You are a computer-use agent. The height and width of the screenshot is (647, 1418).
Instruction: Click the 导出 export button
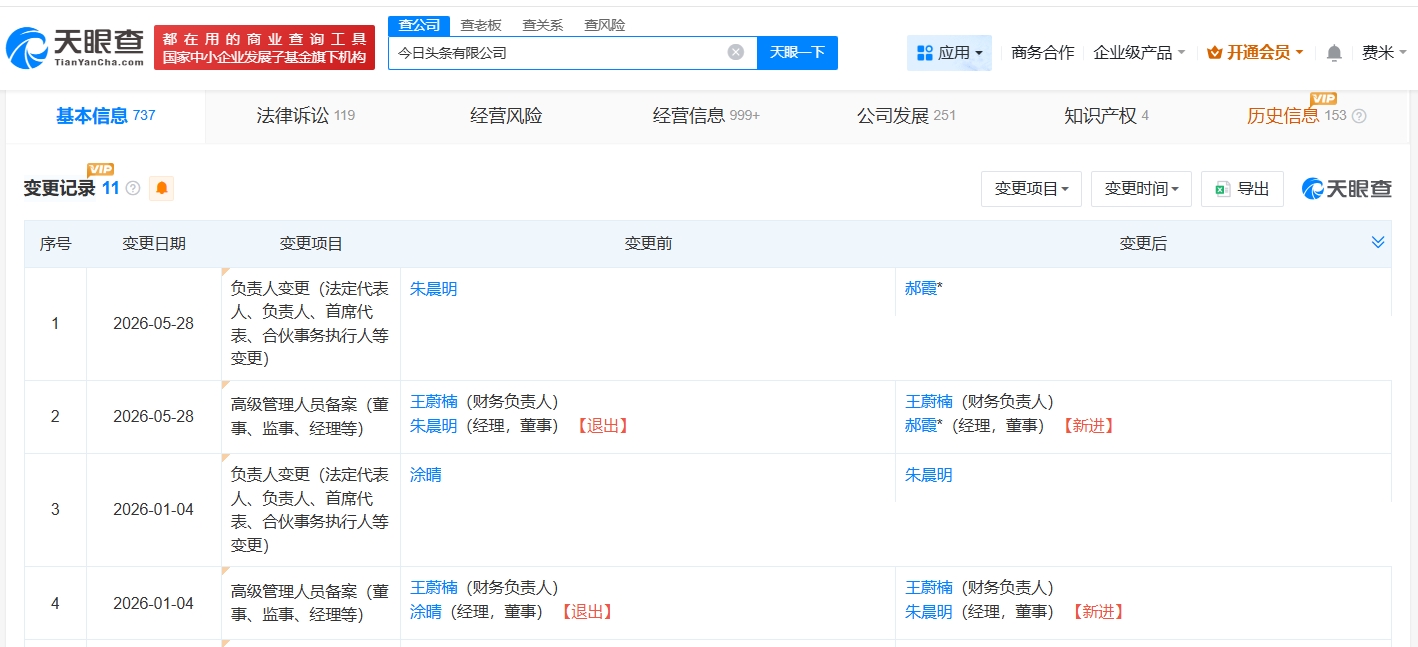1242,188
